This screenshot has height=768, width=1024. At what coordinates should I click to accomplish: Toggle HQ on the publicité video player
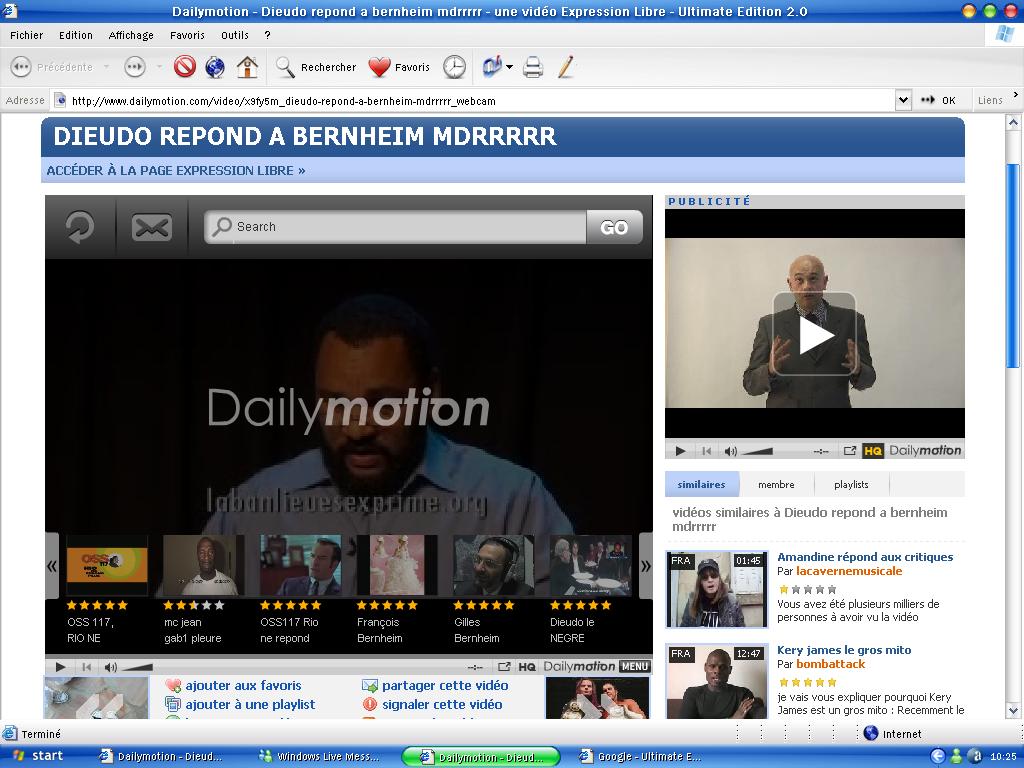coord(873,451)
